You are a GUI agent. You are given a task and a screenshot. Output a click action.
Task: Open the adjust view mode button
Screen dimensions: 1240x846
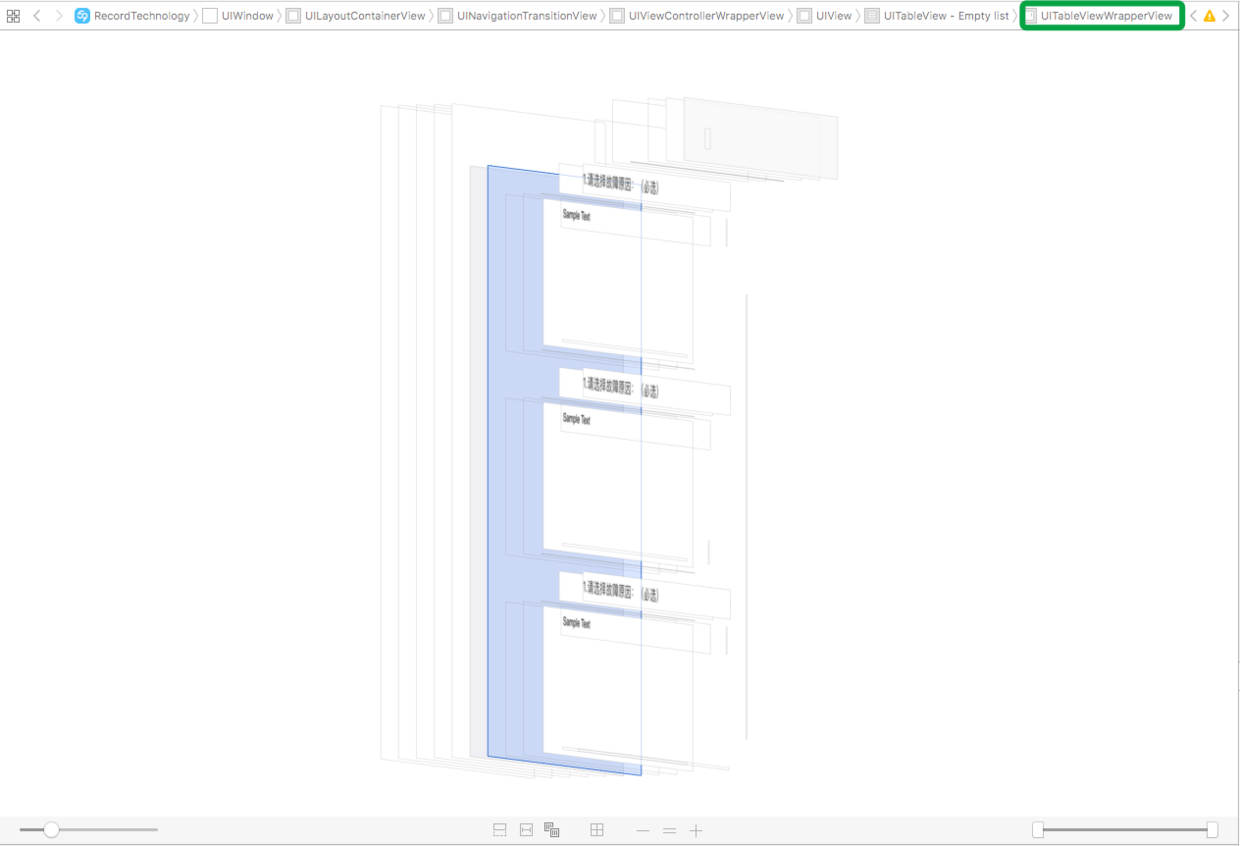point(552,830)
